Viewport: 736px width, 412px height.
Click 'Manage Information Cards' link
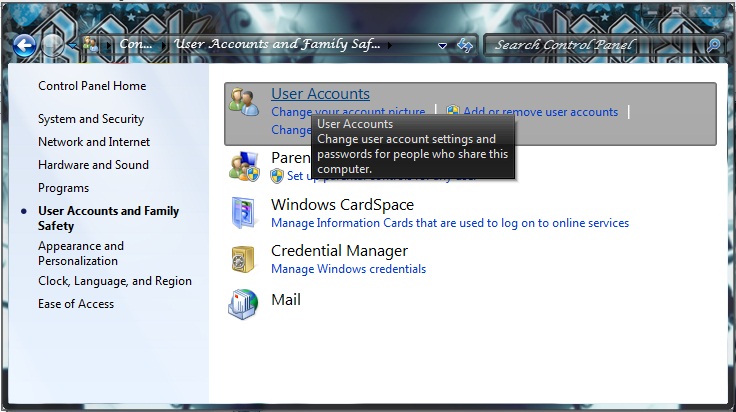[450, 223]
